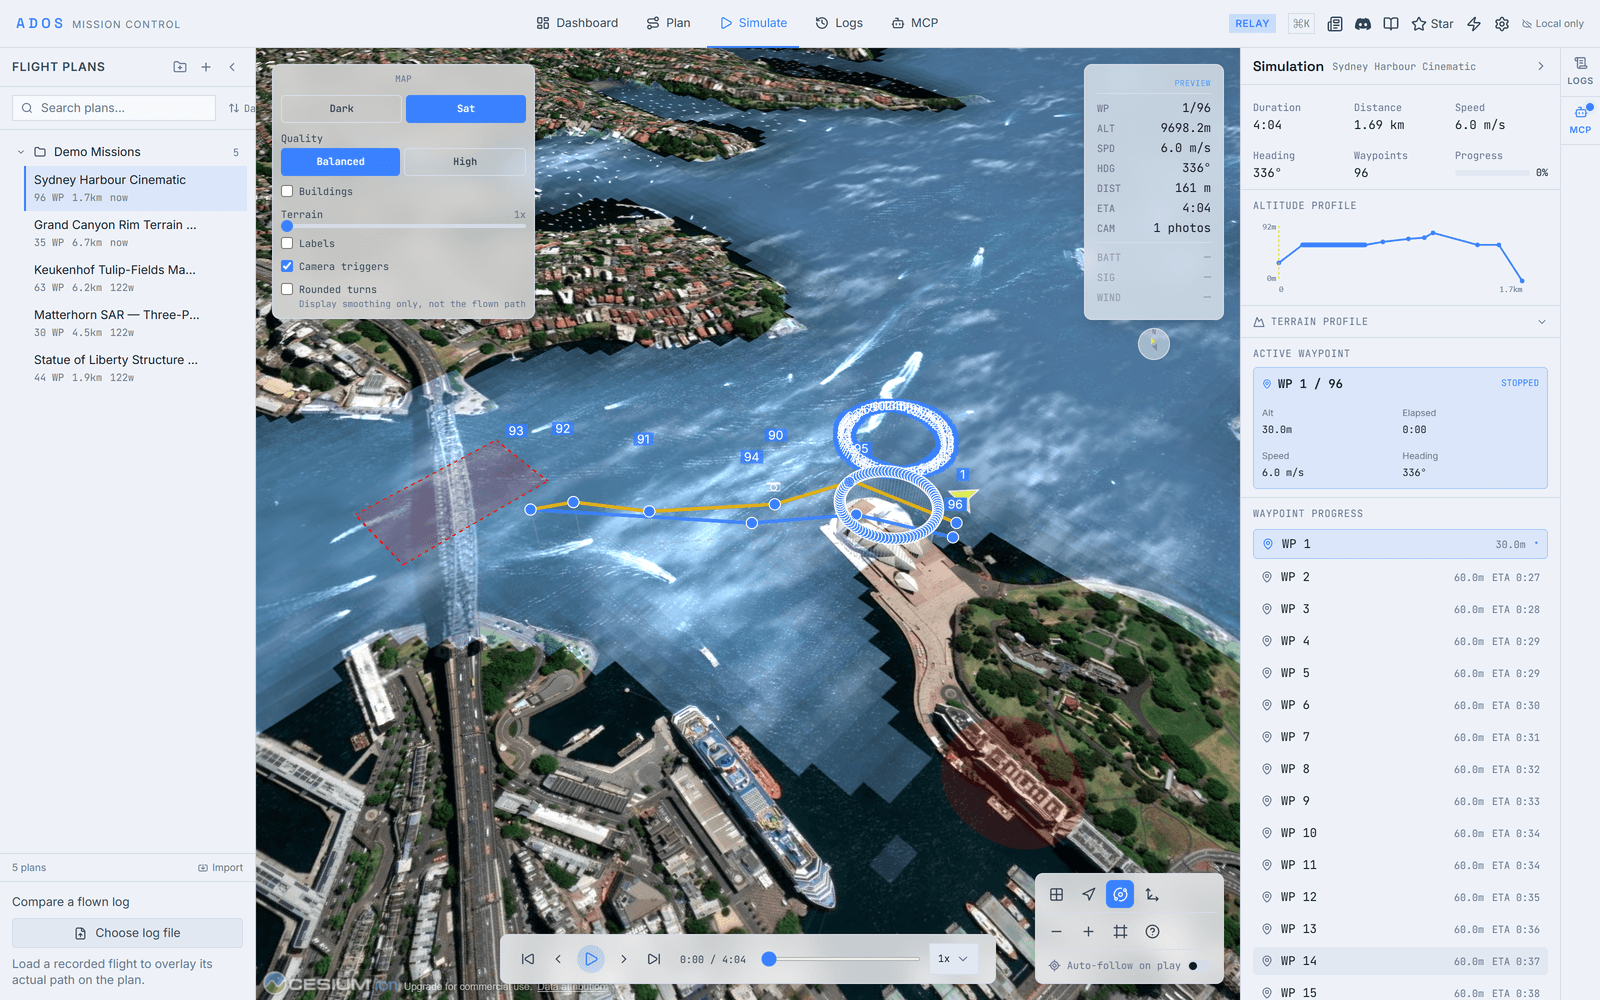Open camera controls help icon

1152,932
